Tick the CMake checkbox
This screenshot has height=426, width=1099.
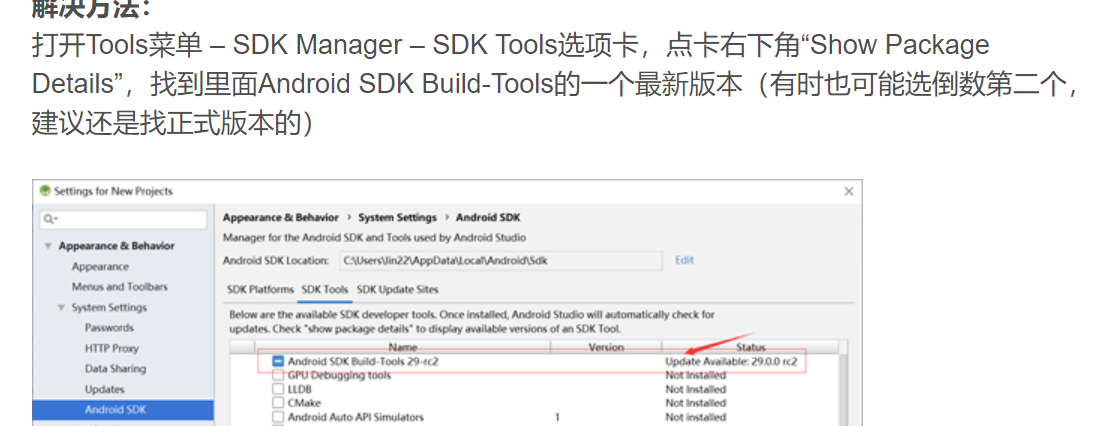tap(278, 403)
